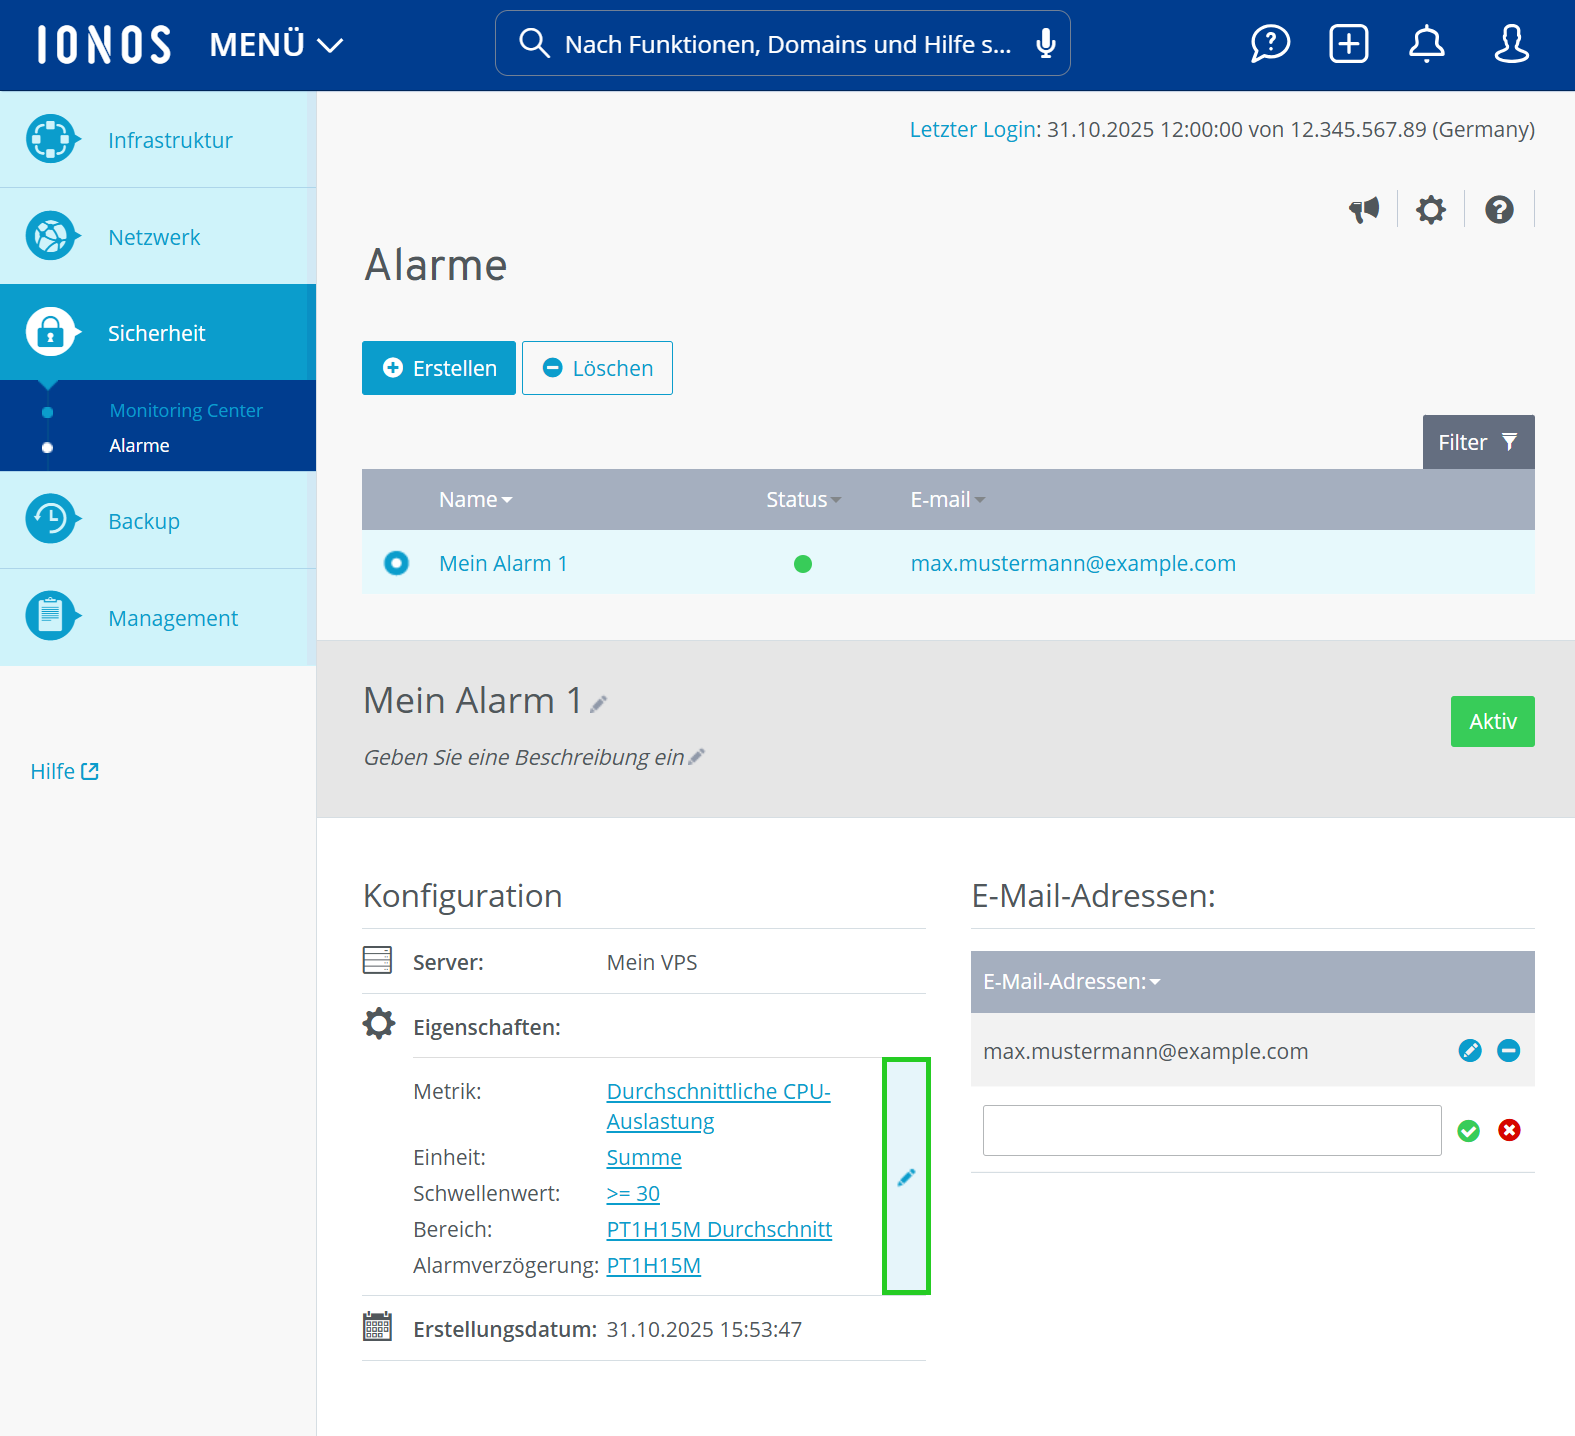This screenshot has width=1575, height=1436.
Task: Click the PT1H15M Durchschnitt link
Action: [719, 1230]
